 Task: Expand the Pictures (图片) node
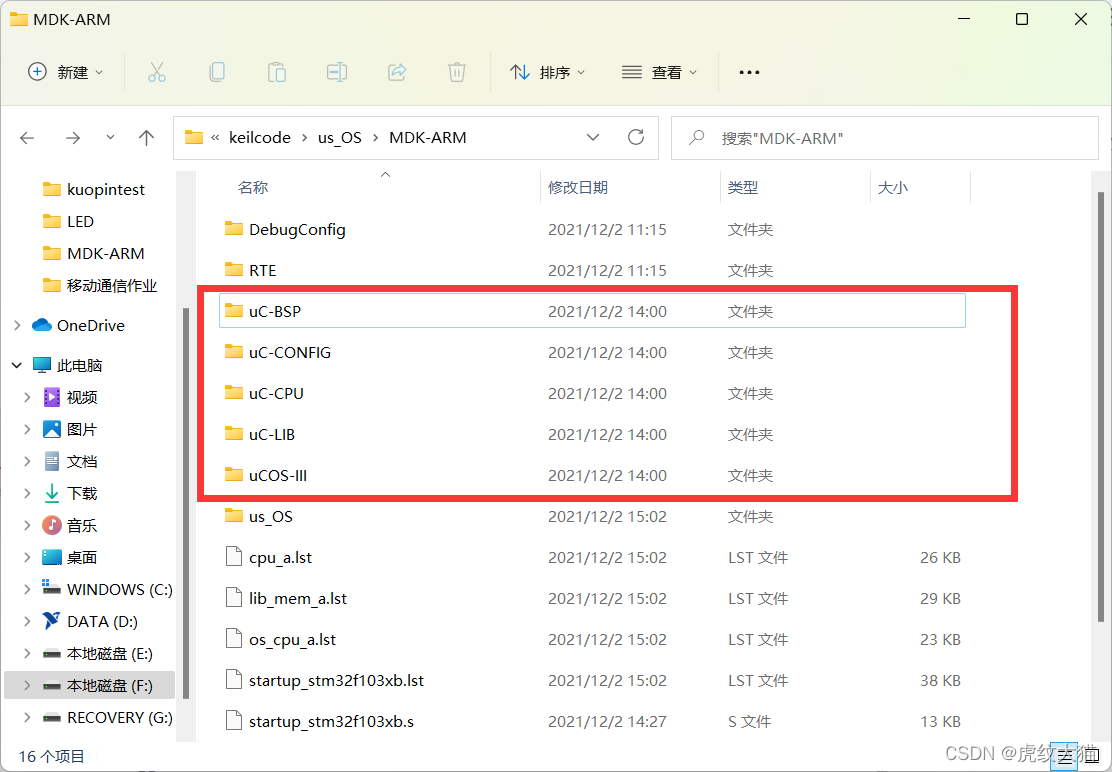click(27, 429)
